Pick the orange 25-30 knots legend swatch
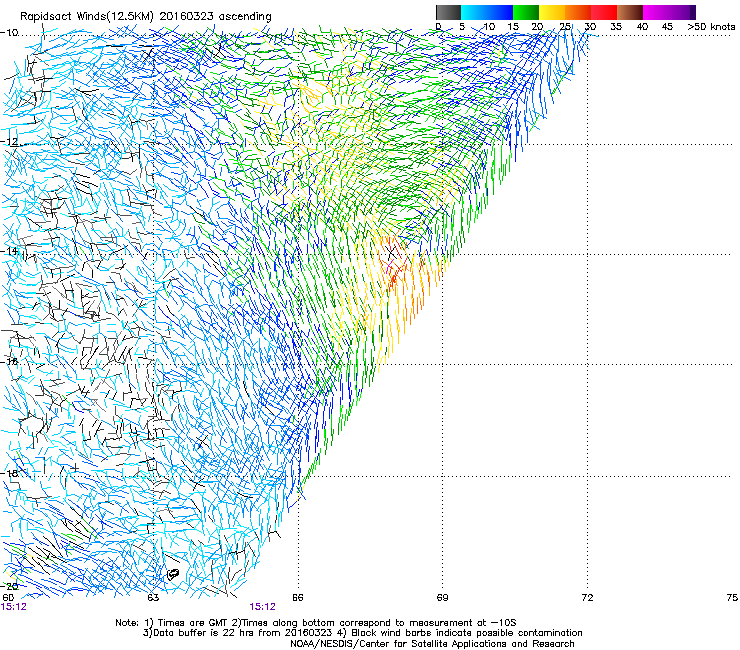 pyautogui.click(x=578, y=12)
